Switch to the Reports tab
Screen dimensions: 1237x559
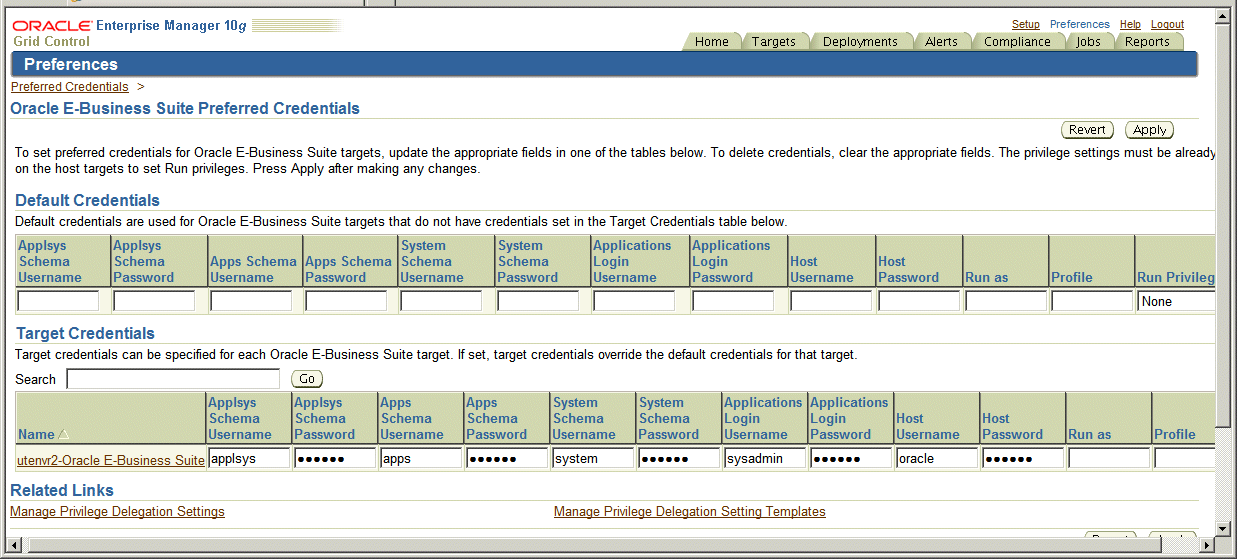click(x=1147, y=41)
